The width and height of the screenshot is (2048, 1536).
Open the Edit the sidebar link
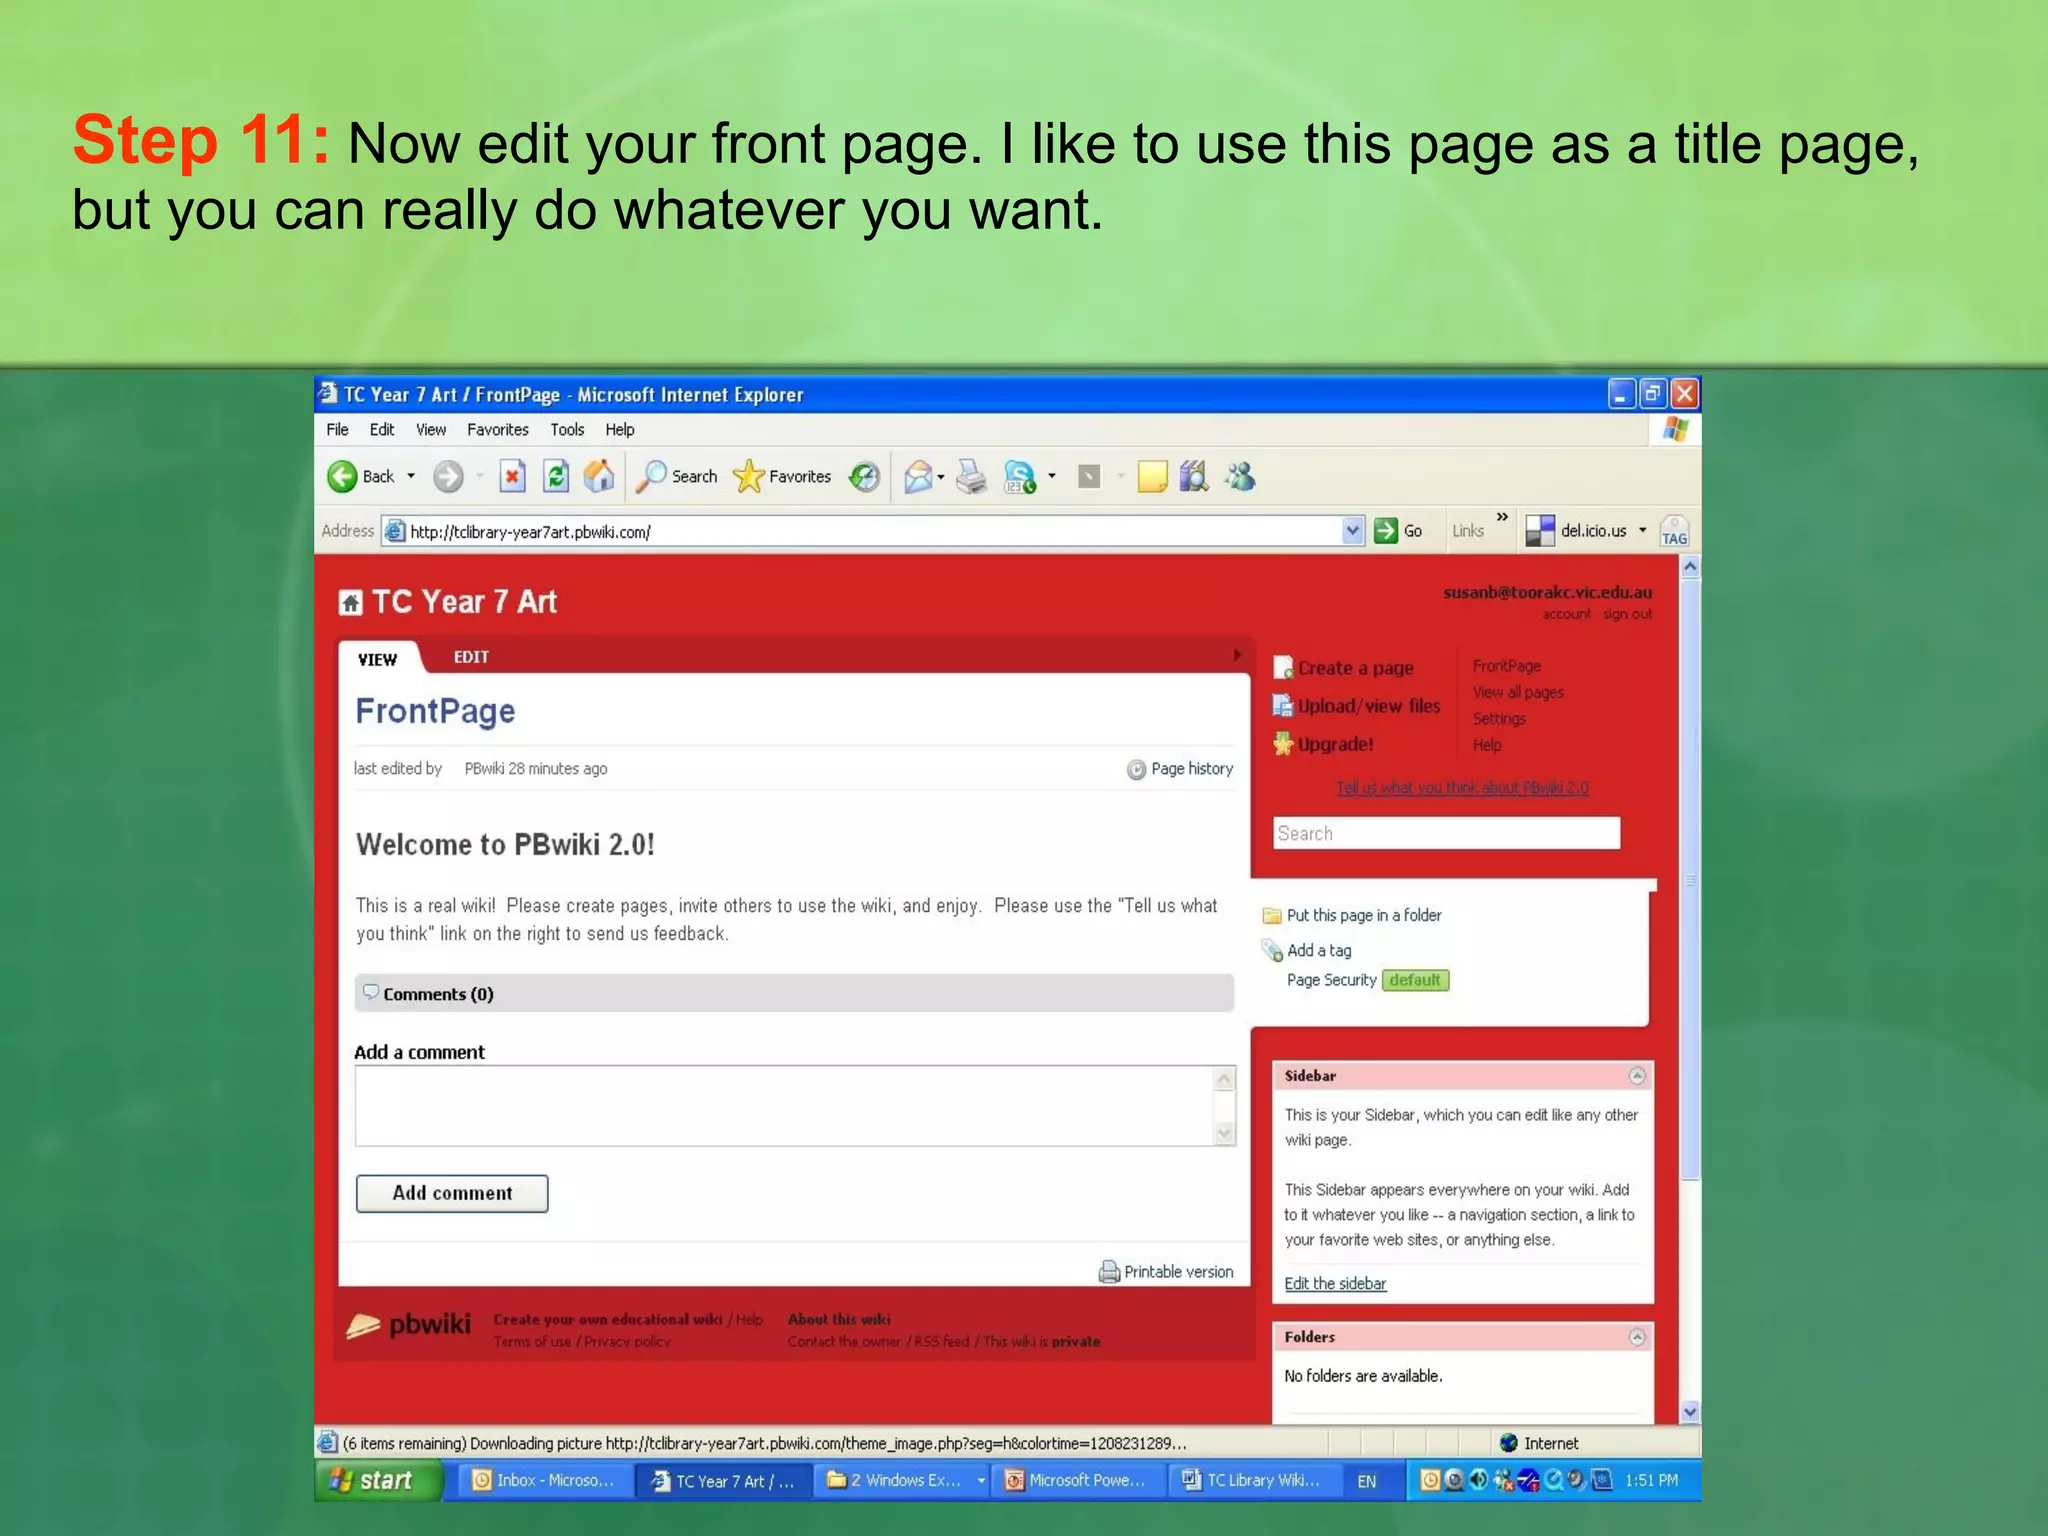click(x=1335, y=1284)
